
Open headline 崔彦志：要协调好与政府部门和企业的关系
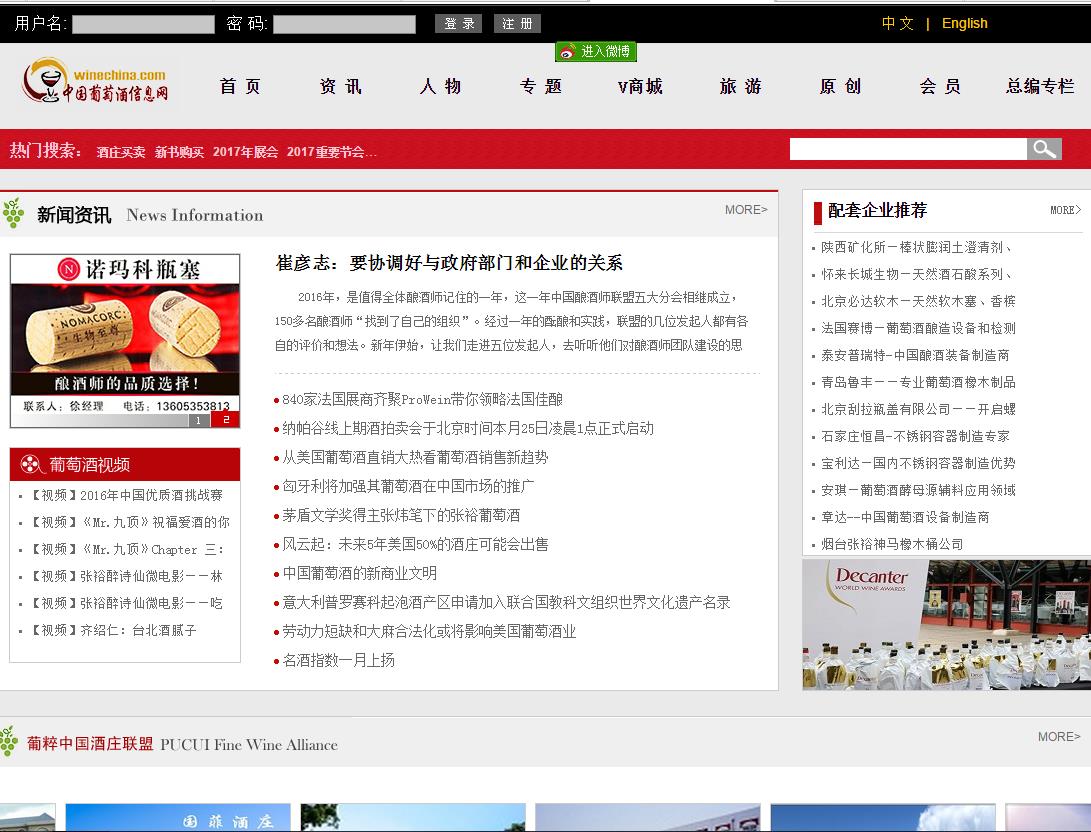(449, 263)
